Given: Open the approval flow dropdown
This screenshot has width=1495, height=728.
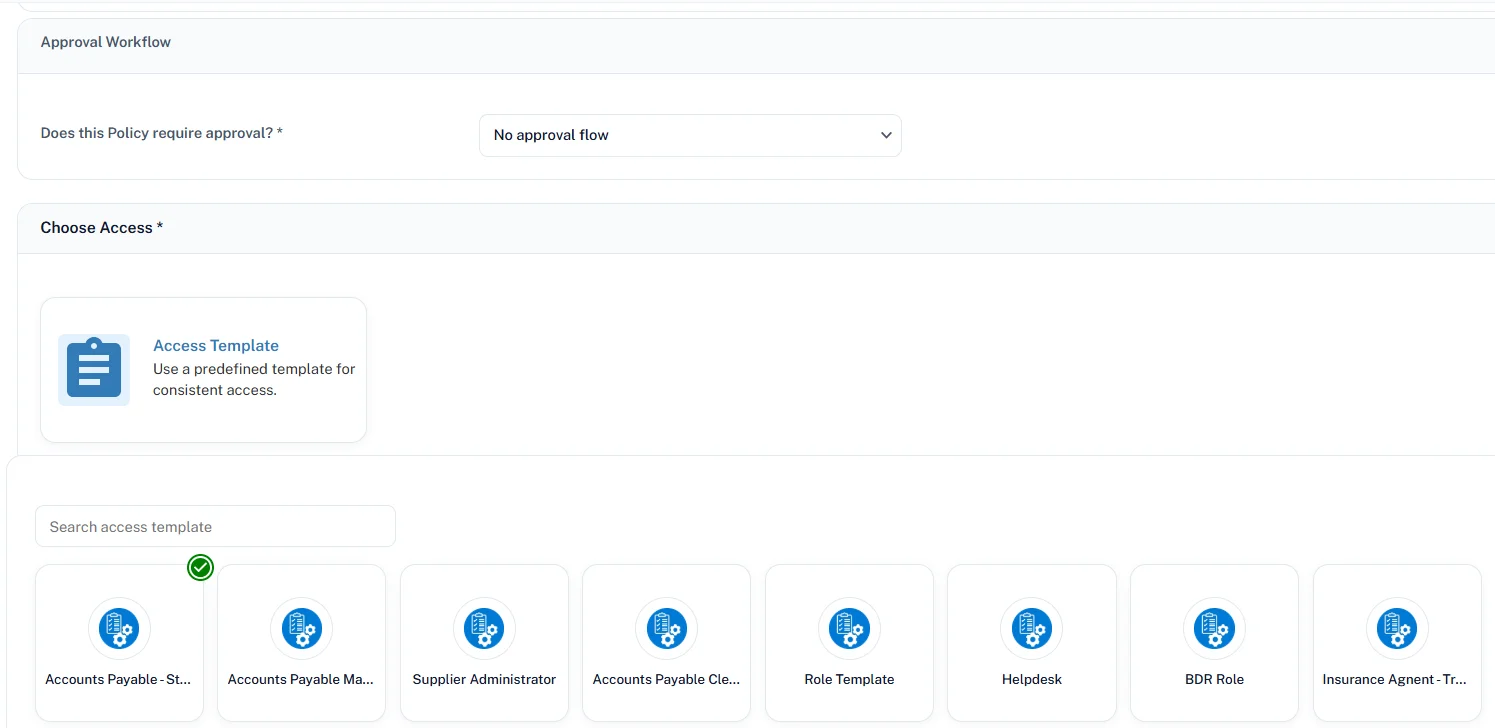Looking at the screenshot, I should point(690,135).
